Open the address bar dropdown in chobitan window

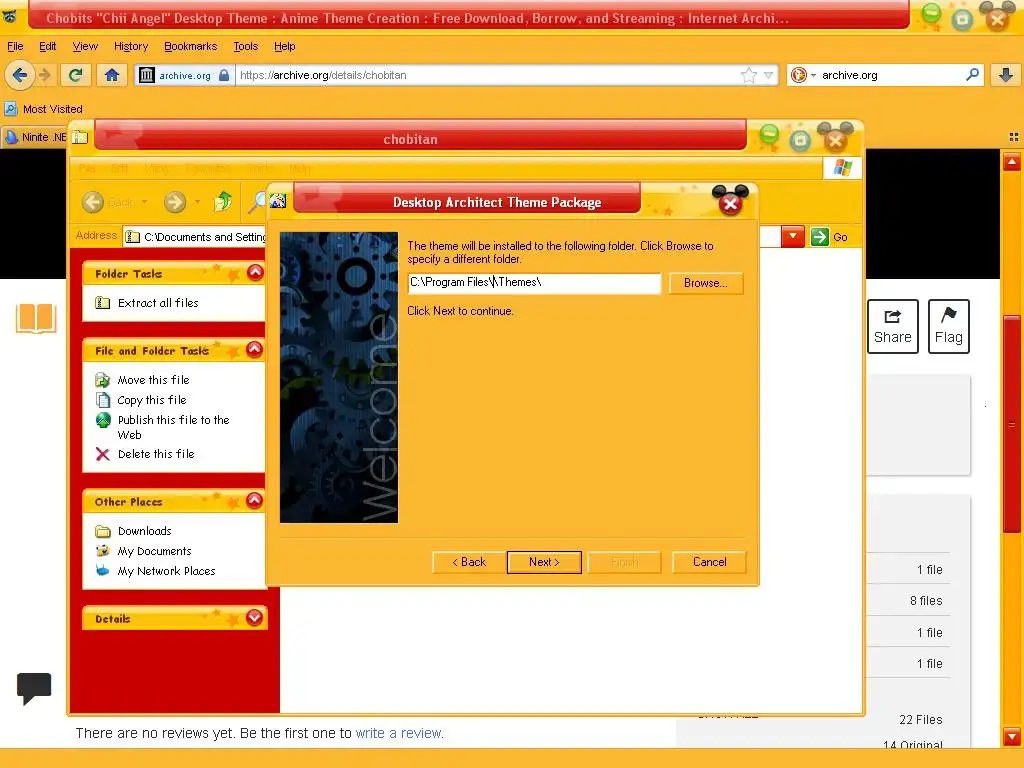click(792, 236)
